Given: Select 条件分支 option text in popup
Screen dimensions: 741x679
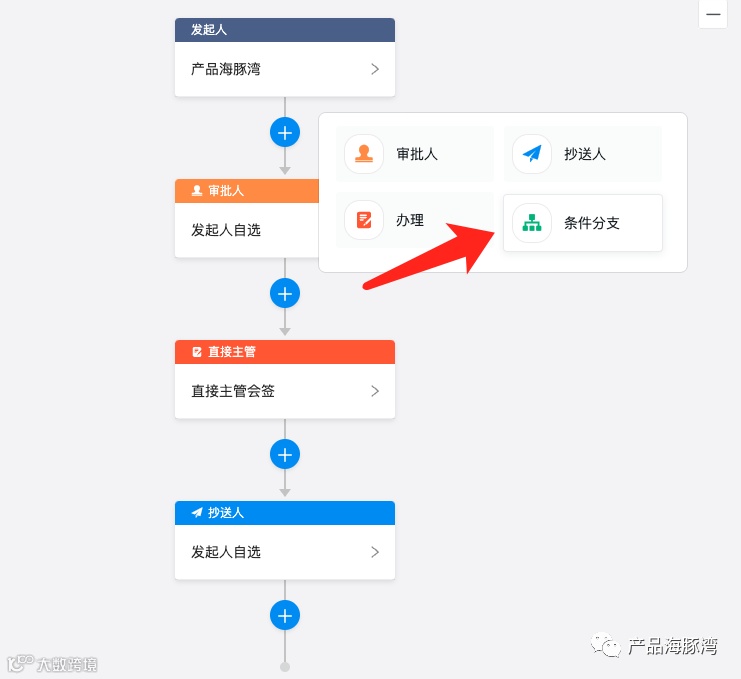Looking at the screenshot, I should tap(592, 223).
